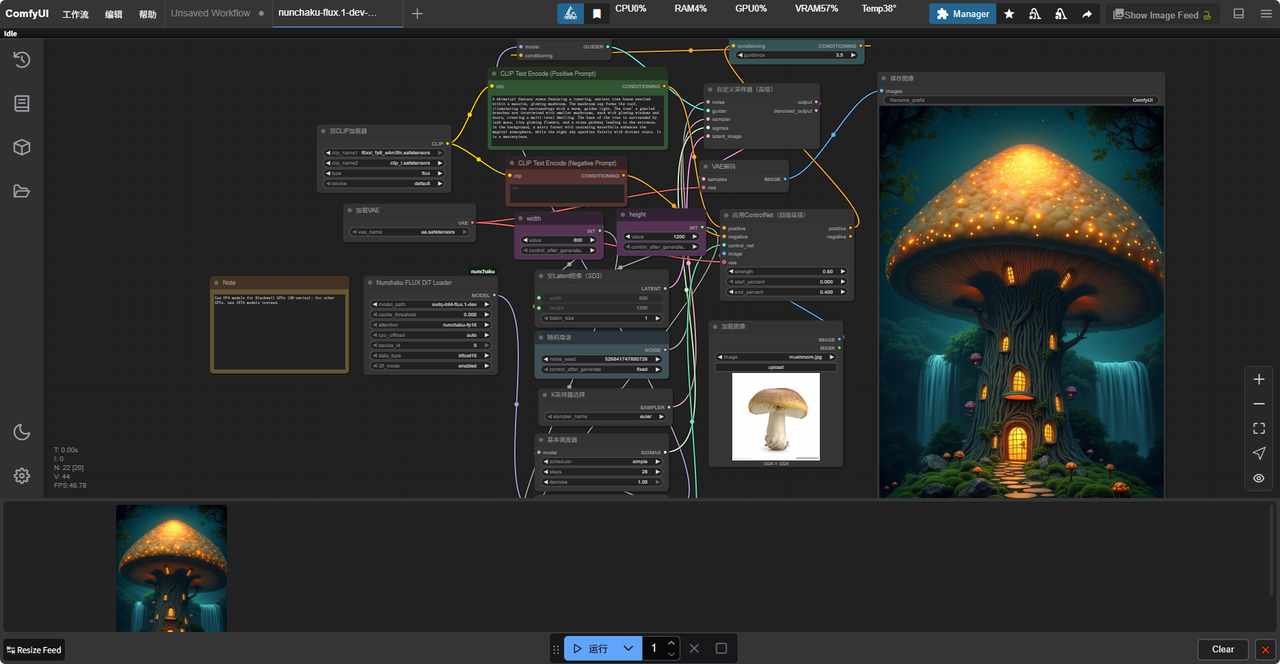Viewport: 1280px width, 664px height.
Task: Toggle link visibility with the eye icon
Action: pyautogui.click(x=1259, y=479)
